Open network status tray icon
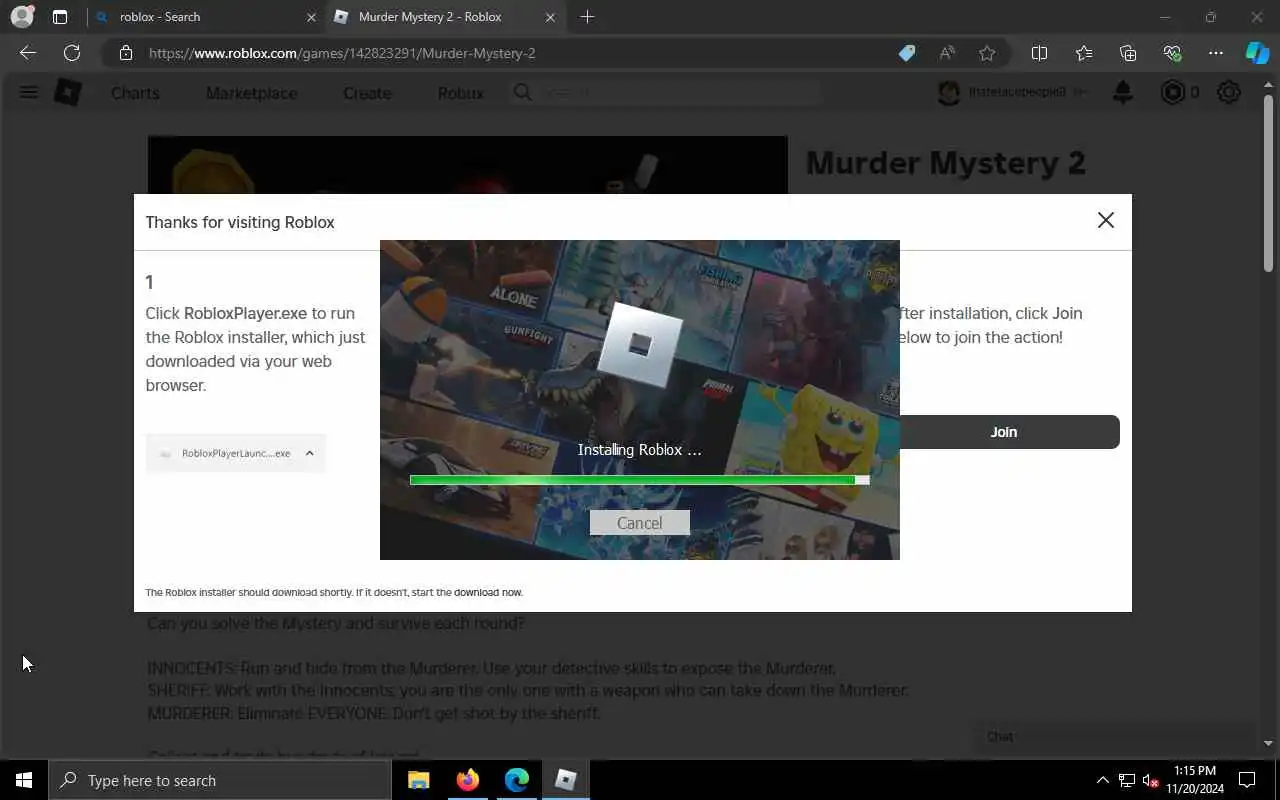1280x800 pixels. click(x=1127, y=780)
